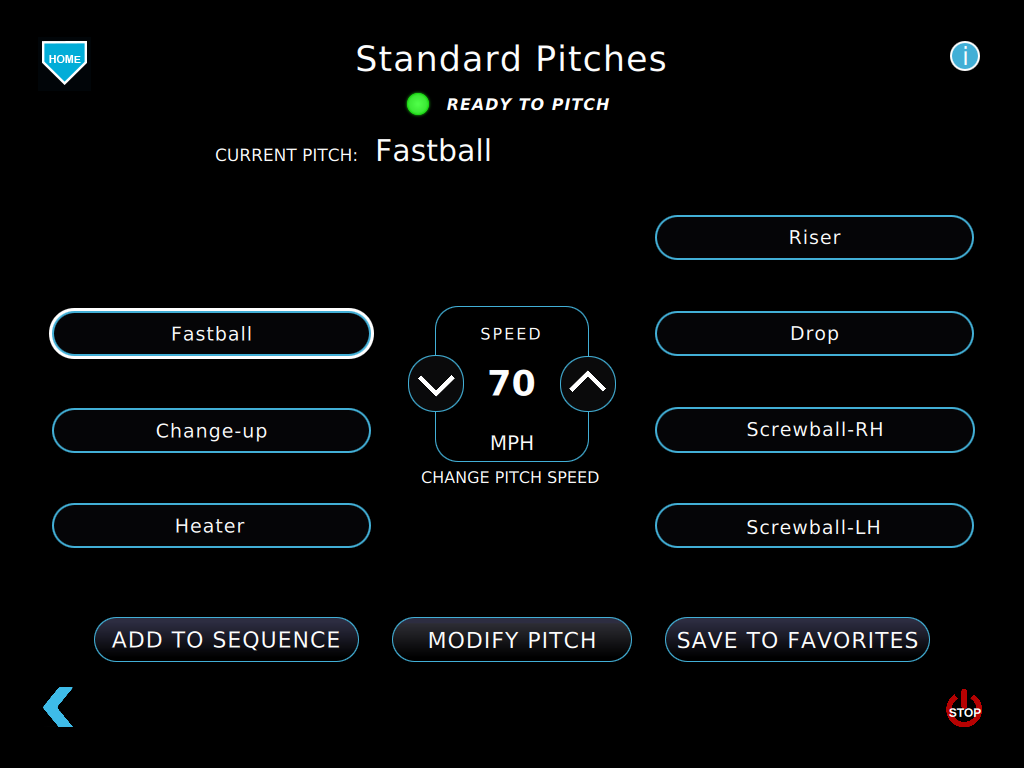The height and width of the screenshot is (768, 1024).
Task: Click the Standard Pitches title
Action: (x=511, y=59)
